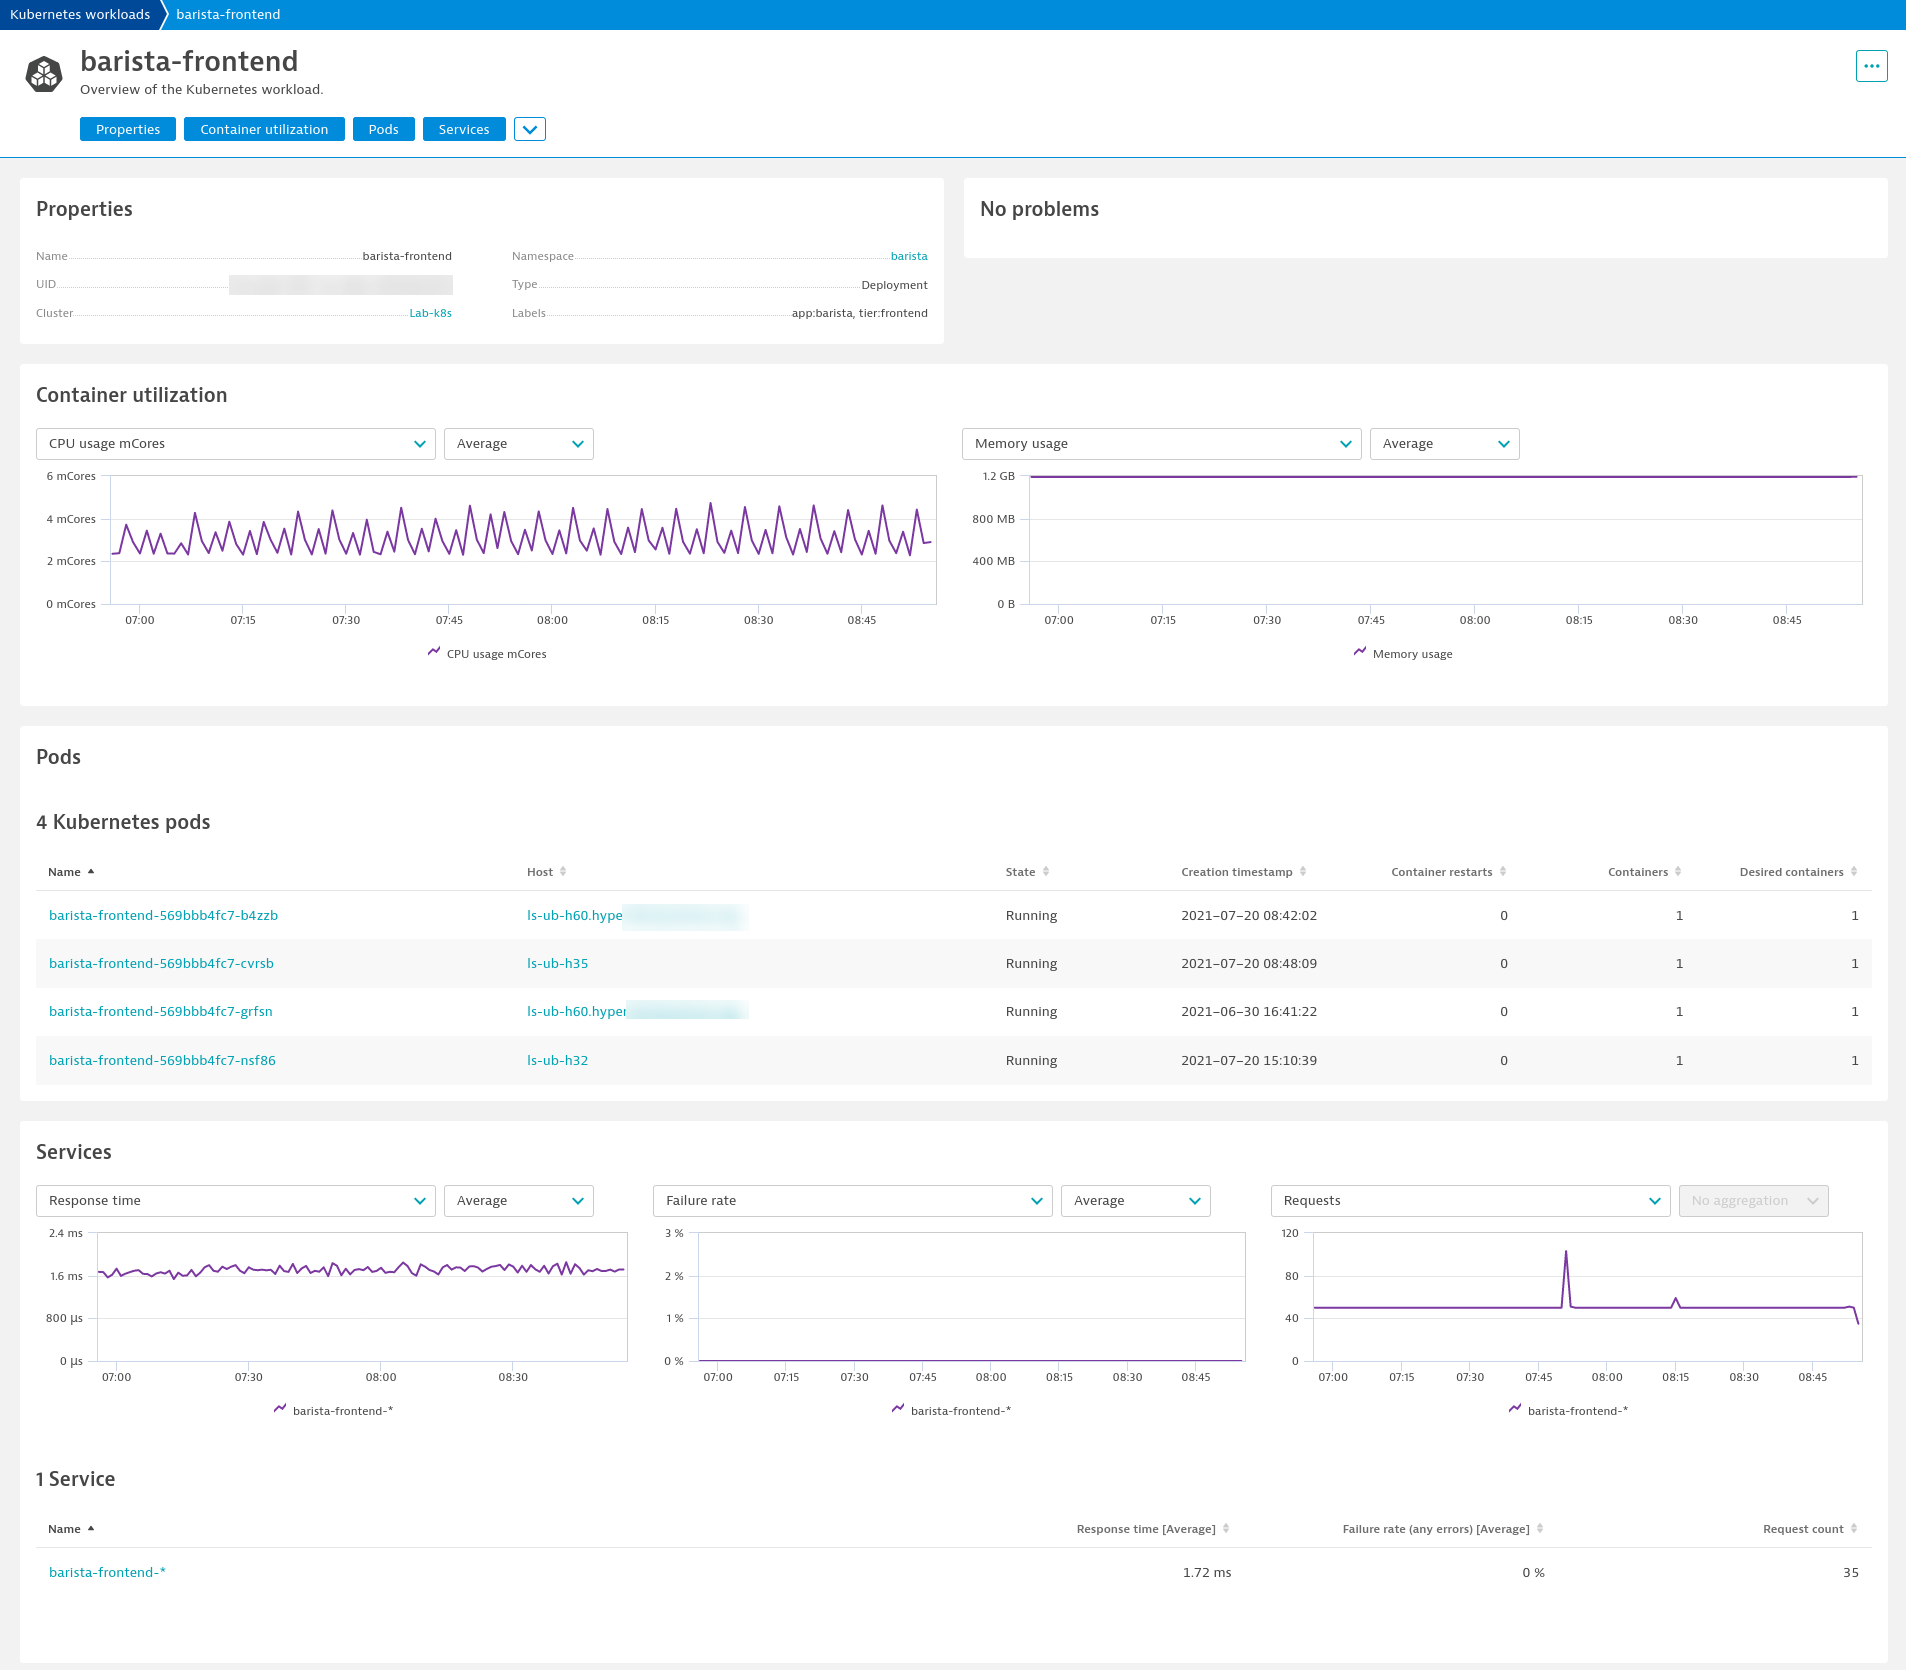Click the Container utilization quick-link button

click(x=264, y=128)
